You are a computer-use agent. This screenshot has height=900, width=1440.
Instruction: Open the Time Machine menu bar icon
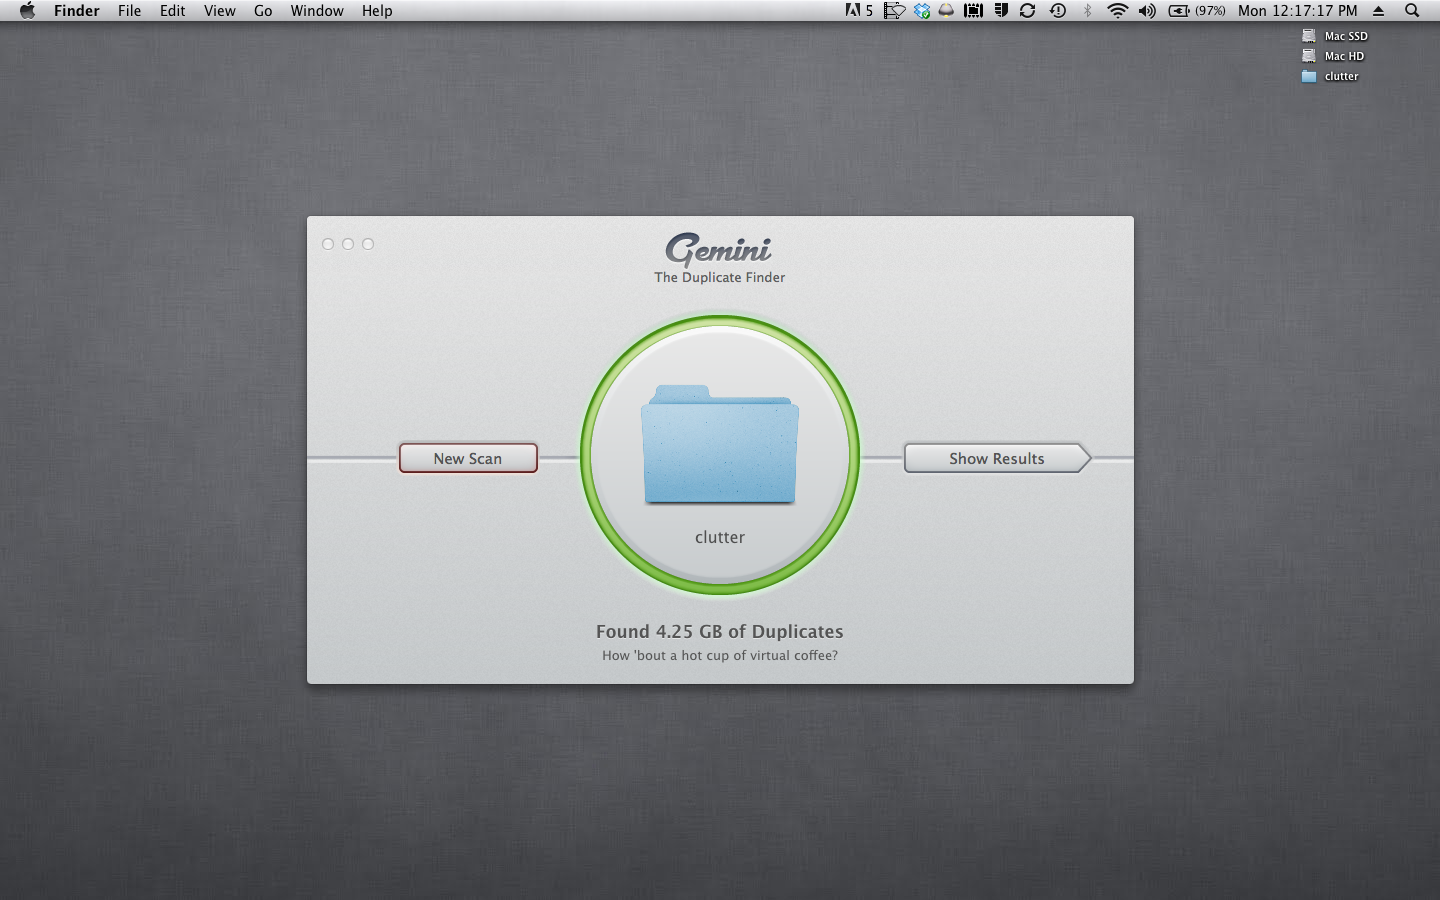point(1057,11)
